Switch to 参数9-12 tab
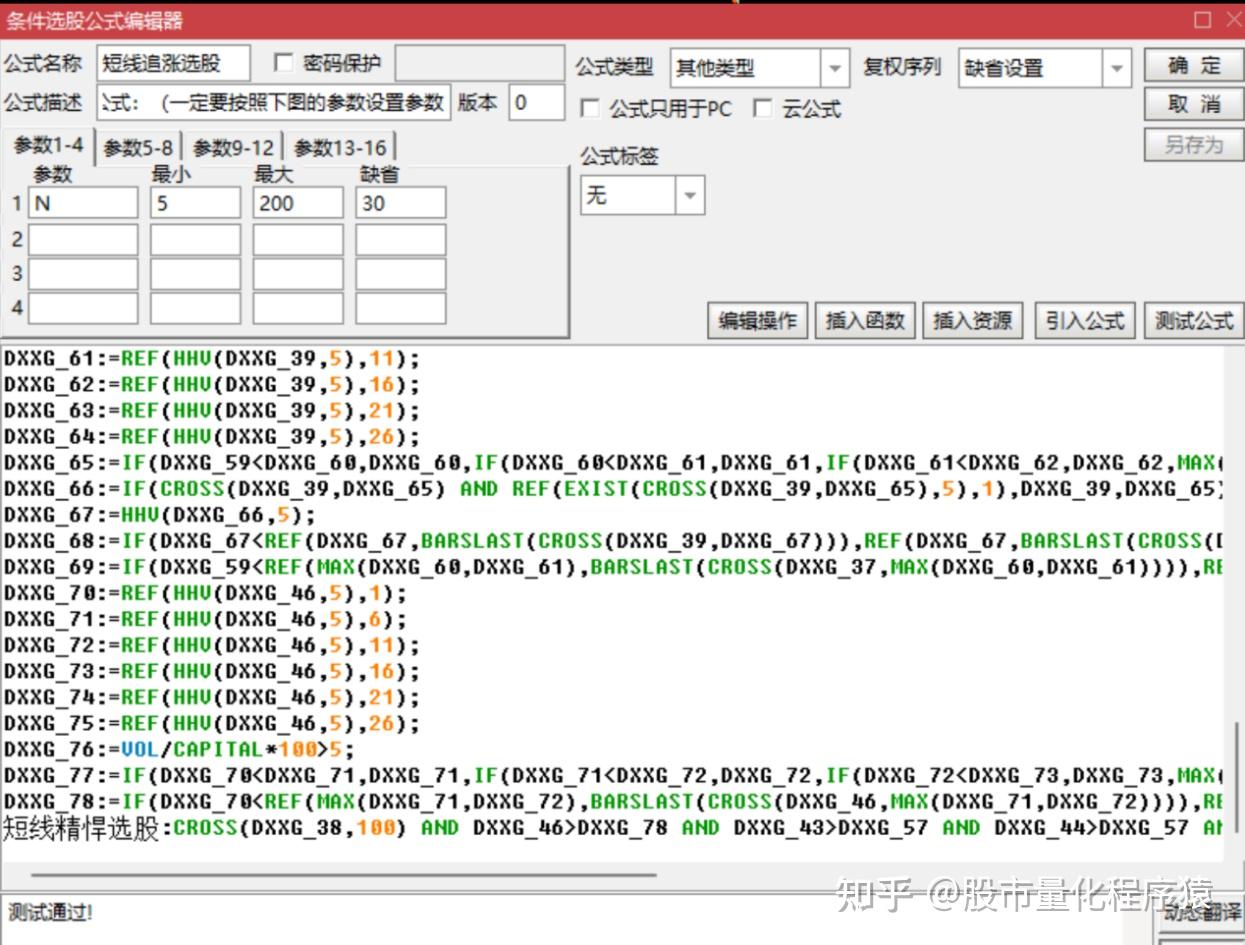 tap(232, 148)
